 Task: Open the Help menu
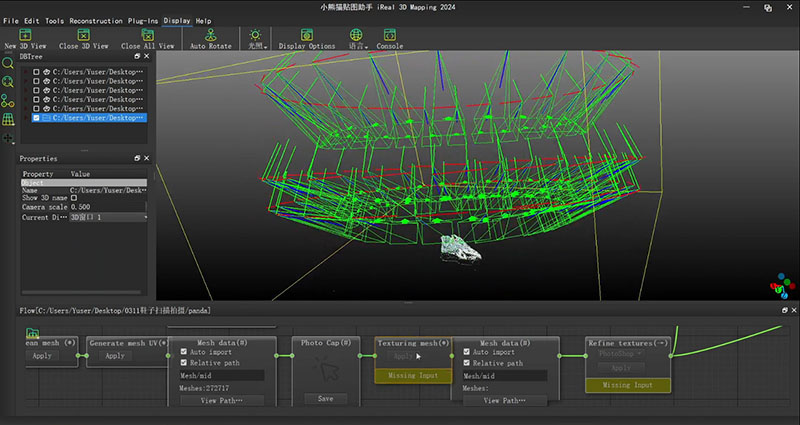click(203, 21)
